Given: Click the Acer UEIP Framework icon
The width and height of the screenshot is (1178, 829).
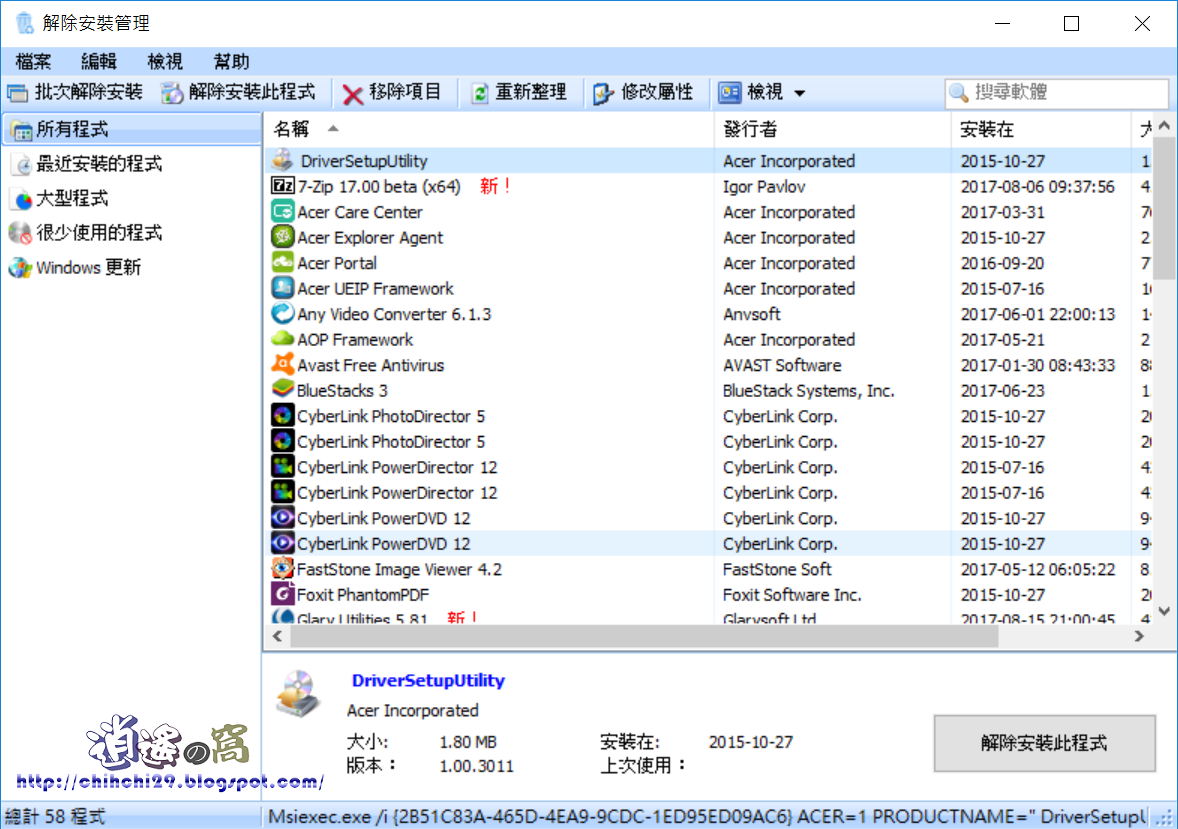Looking at the screenshot, I should click(x=282, y=288).
